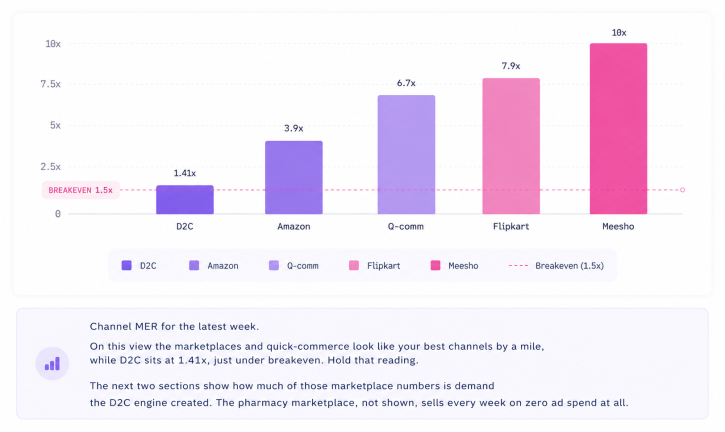This screenshot has height=432, width=725.
Task: Click the 10x data label above Meesho
Action: point(619,33)
